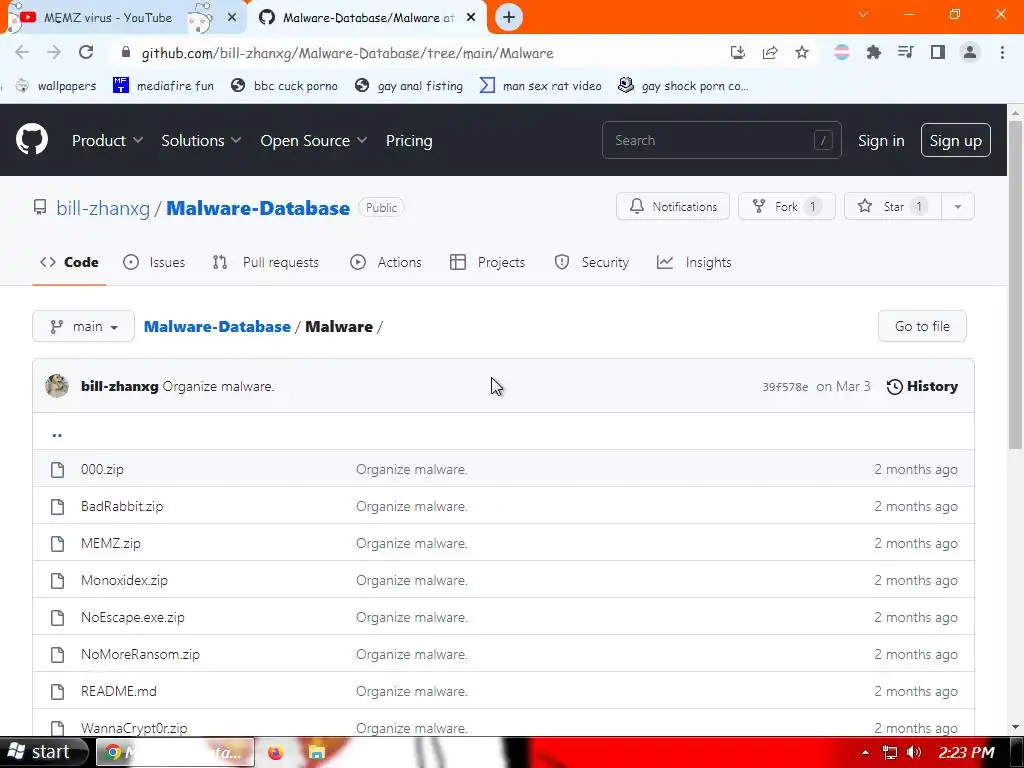Image resolution: width=1024 pixels, height=768 pixels.
Task: Open the Windows start button
Action: [x=42, y=752]
